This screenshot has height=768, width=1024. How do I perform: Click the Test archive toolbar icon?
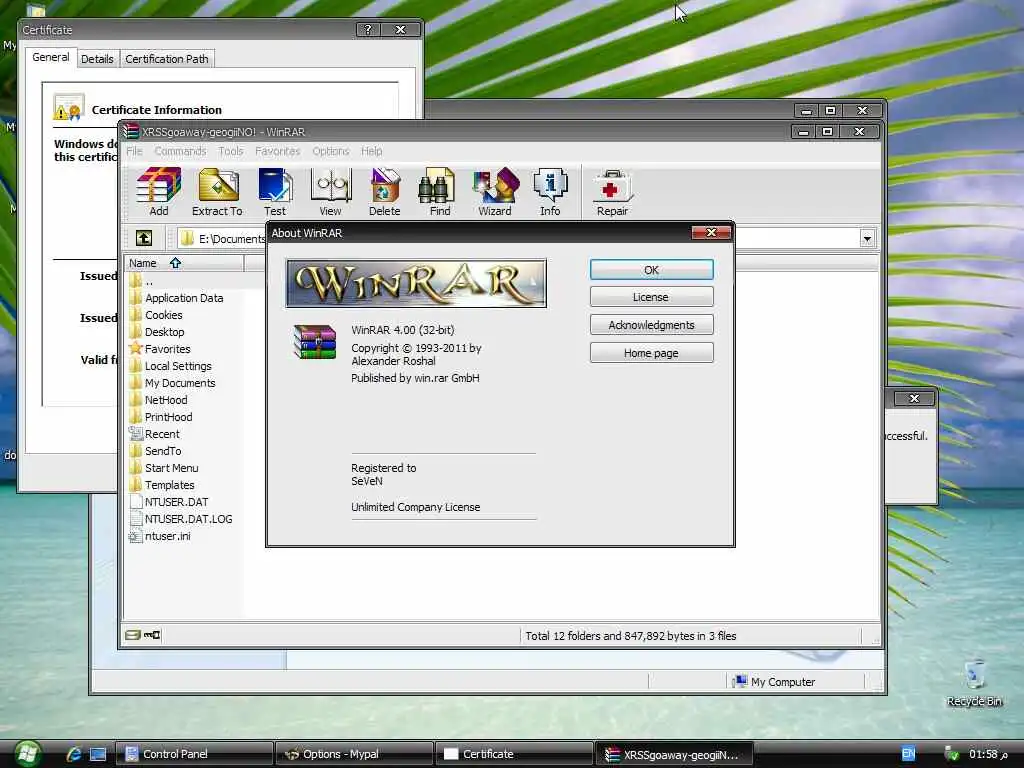(x=275, y=191)
